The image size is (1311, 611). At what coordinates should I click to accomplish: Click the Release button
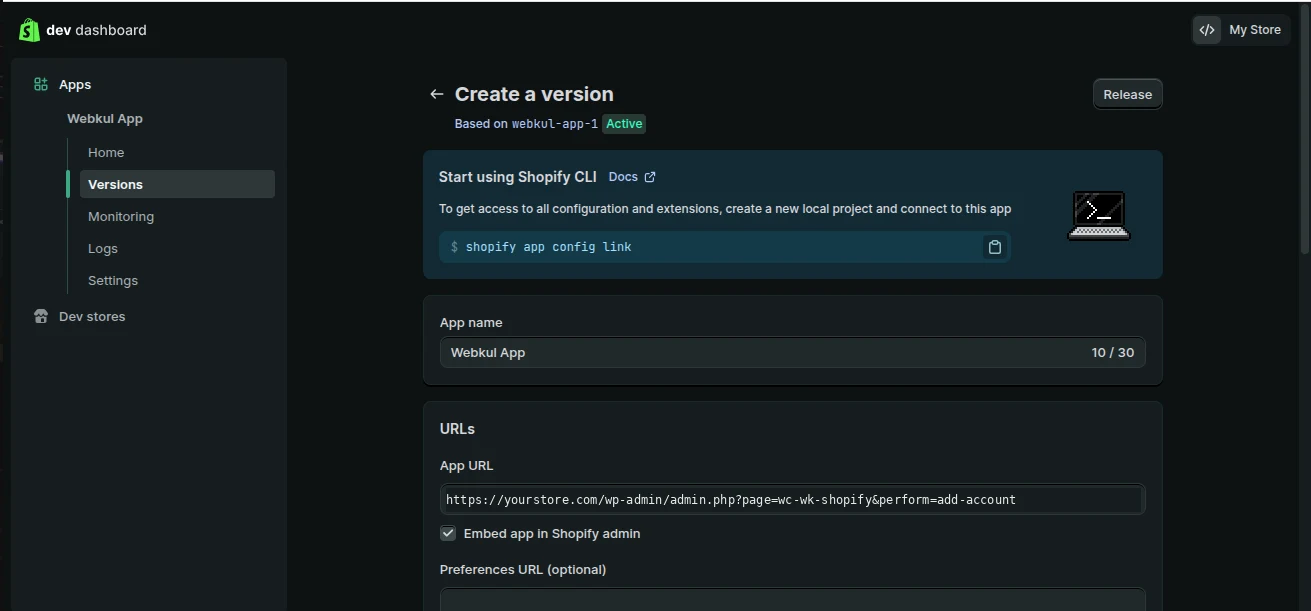(x=1127, y=94)
